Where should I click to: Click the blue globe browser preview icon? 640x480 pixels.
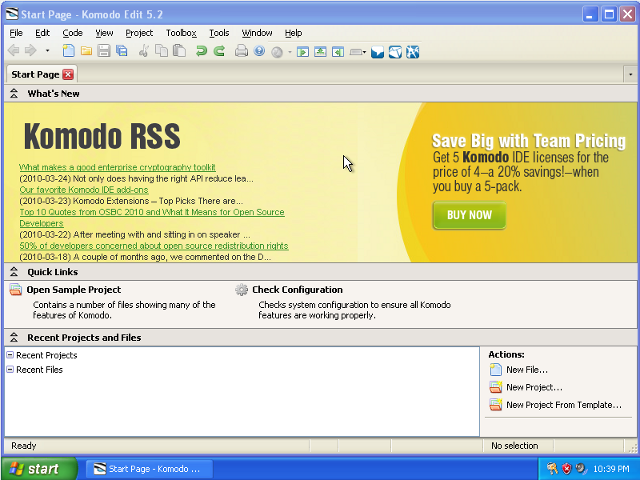coord(259,51)
